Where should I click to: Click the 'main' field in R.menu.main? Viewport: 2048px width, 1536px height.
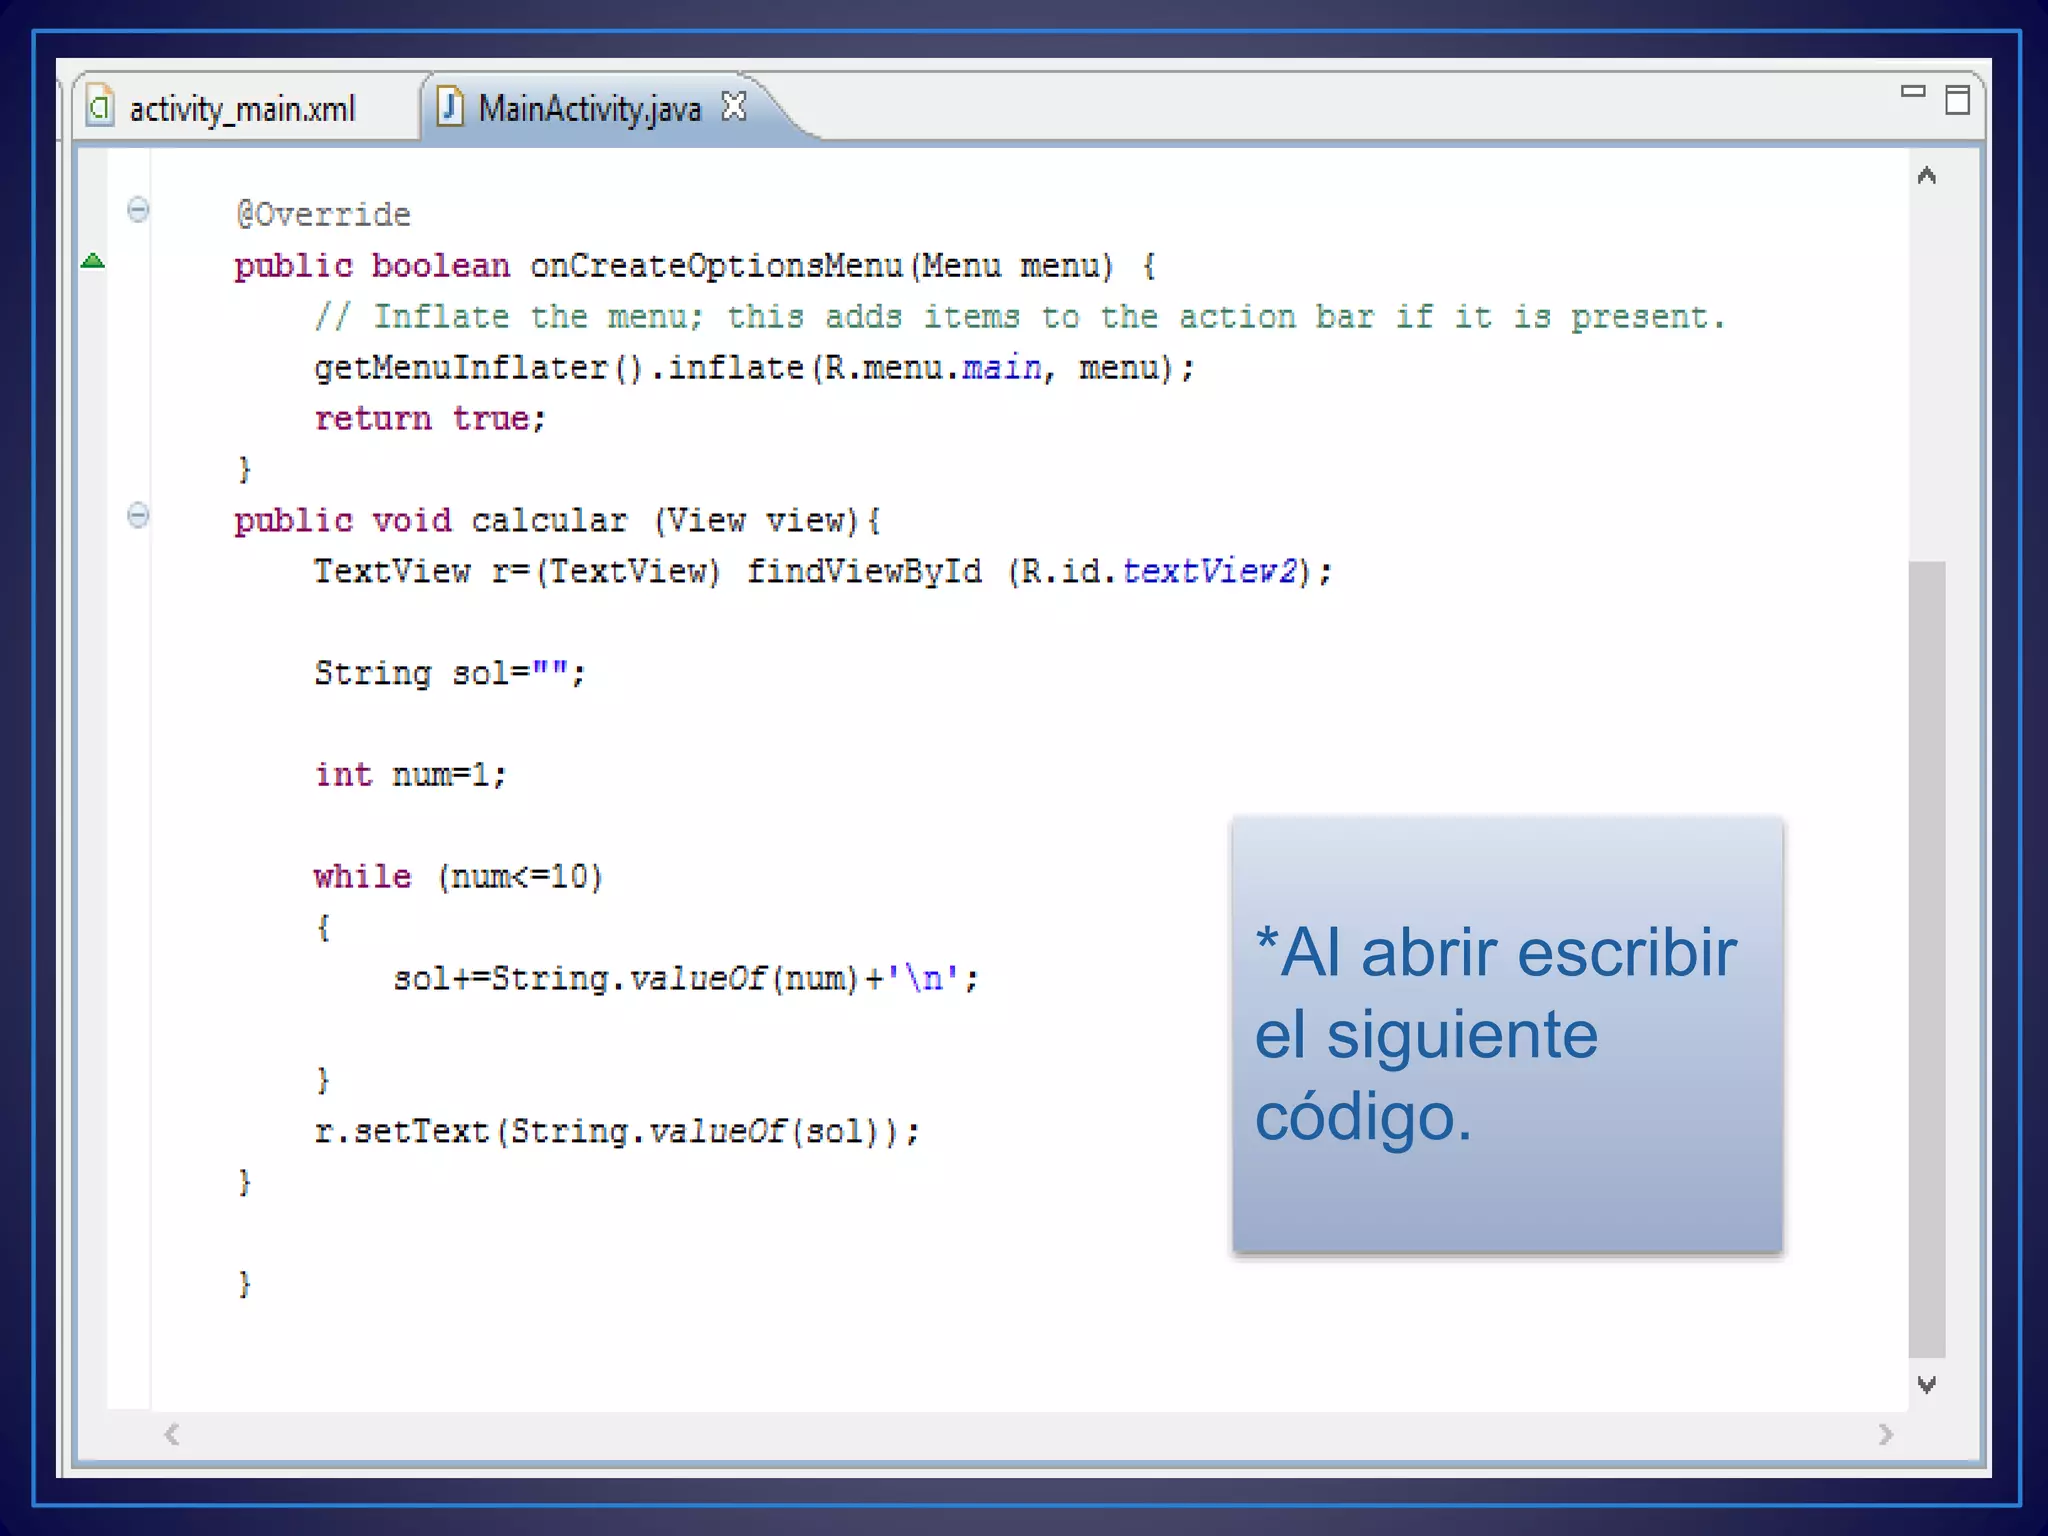1001,368
